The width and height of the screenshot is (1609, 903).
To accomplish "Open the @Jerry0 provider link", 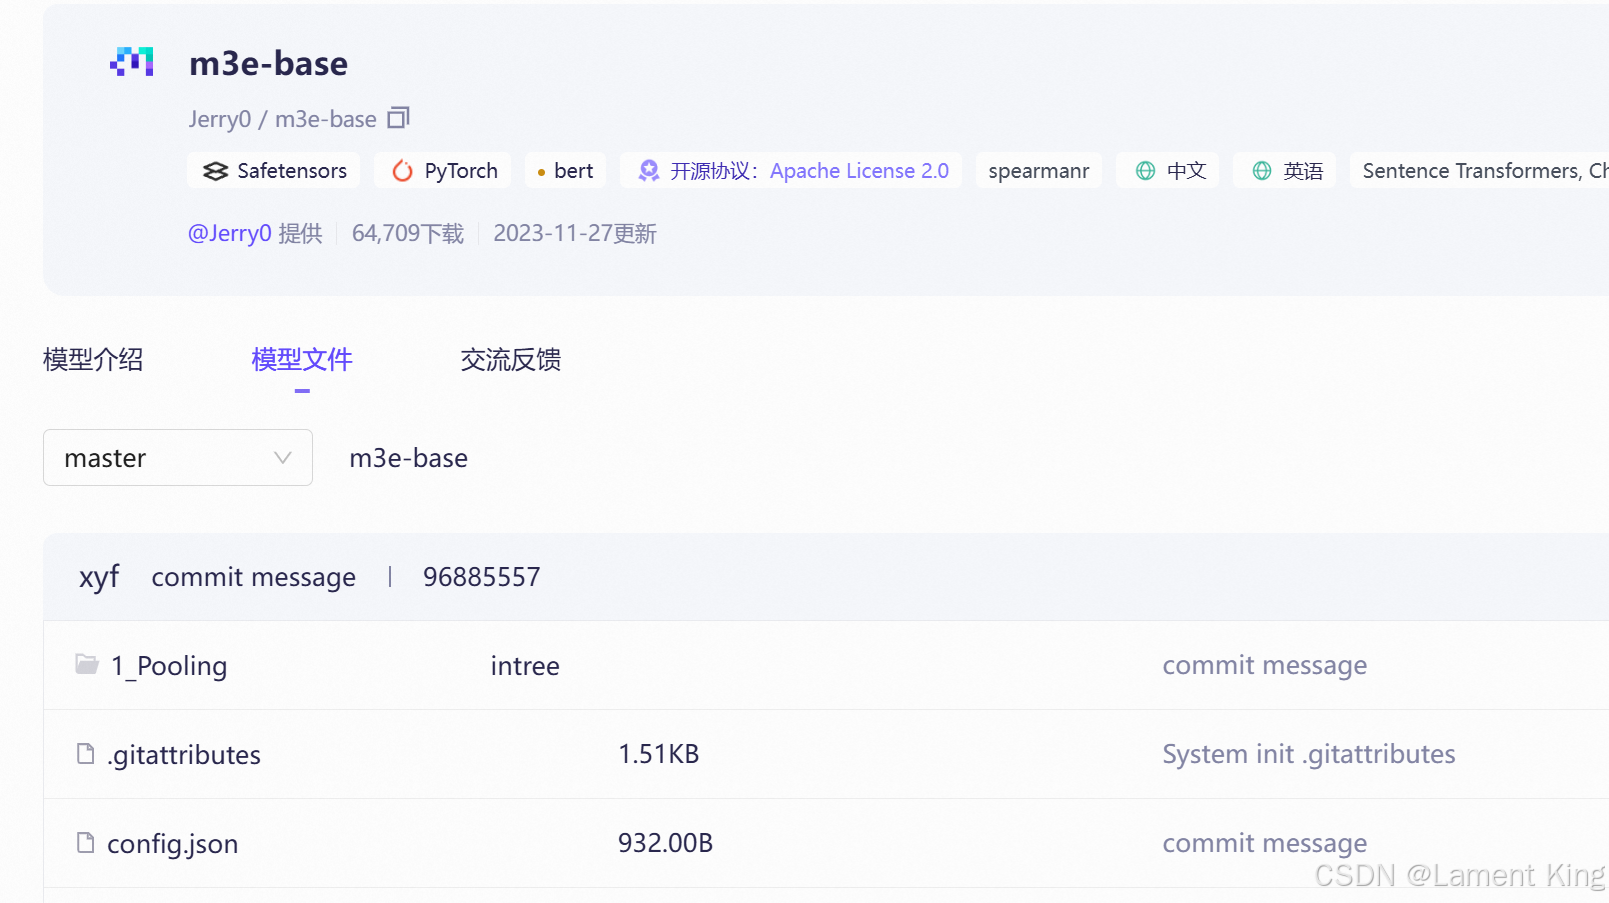I will [230, 233].
